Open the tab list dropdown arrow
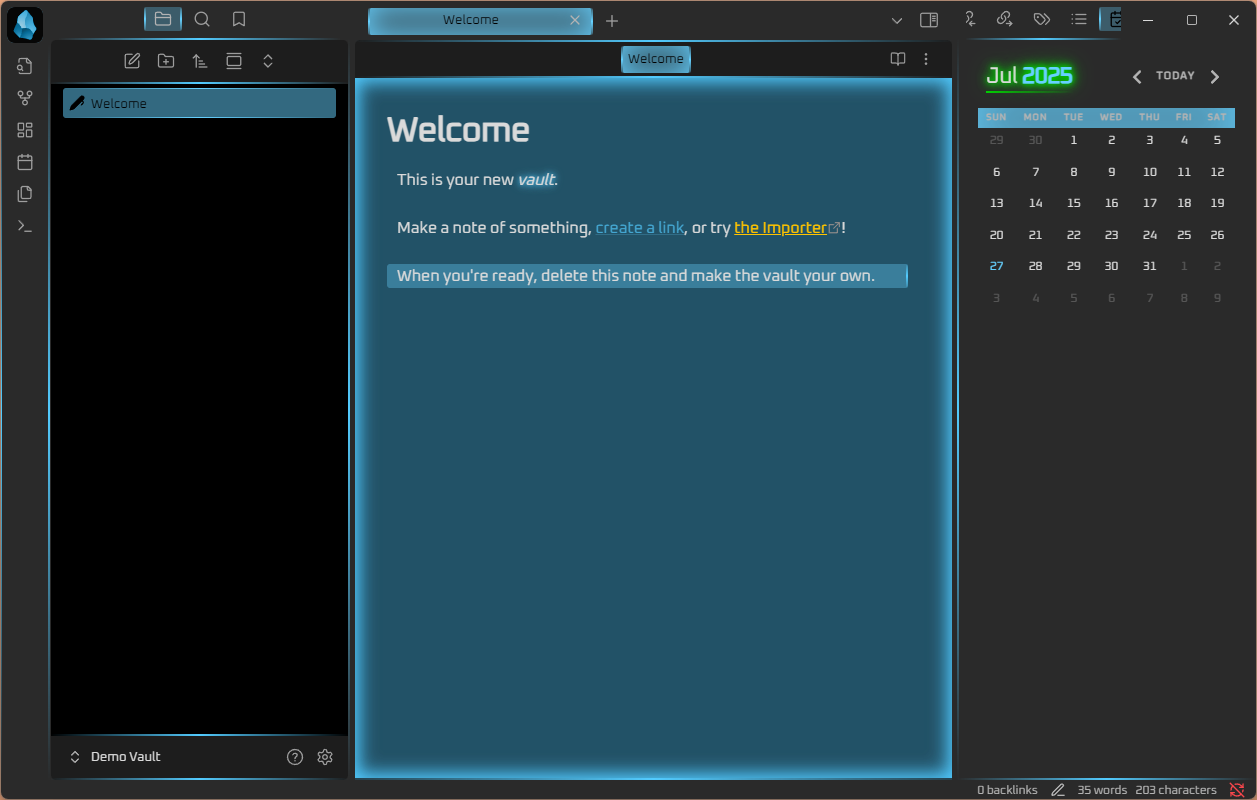Screen dimensions: 1257x800 (x=897, y=20)
